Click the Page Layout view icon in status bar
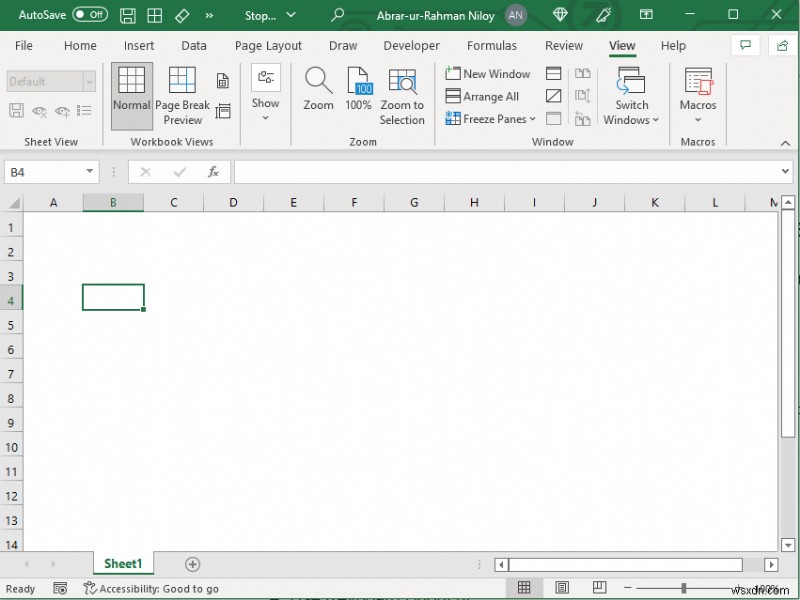 (x=561, y=588)
